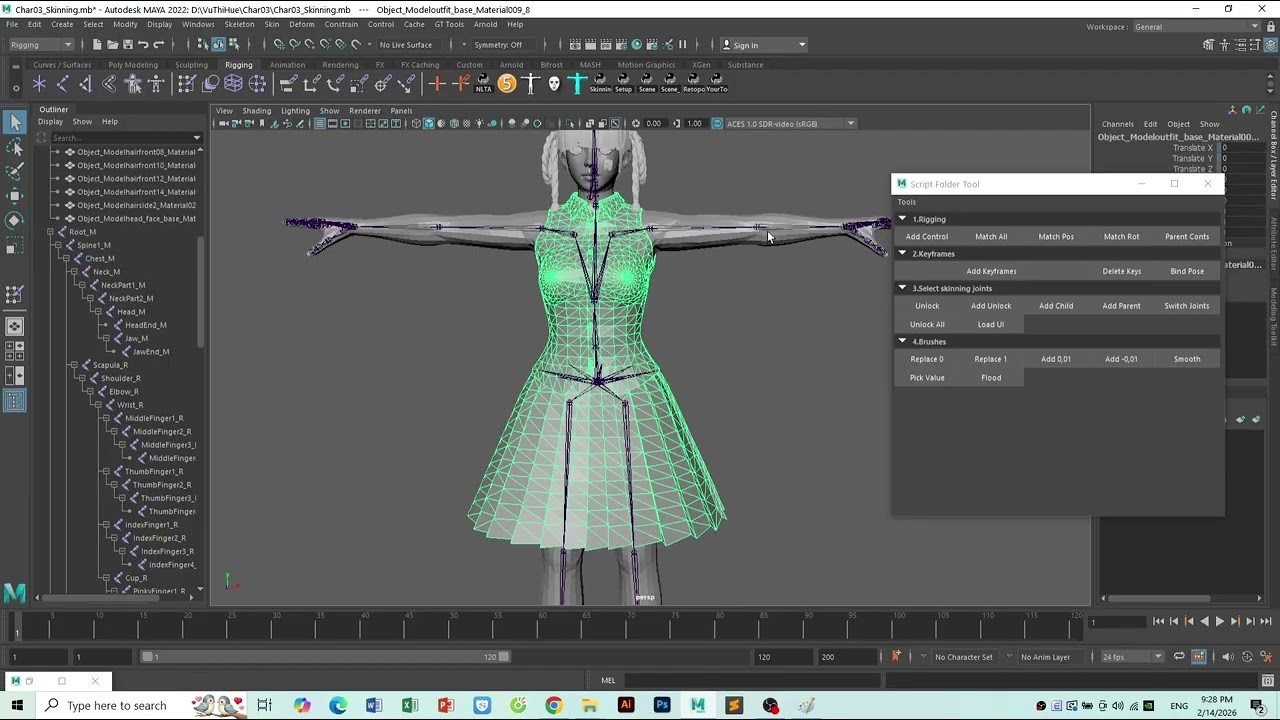The height and width of the screenshot is (720, 1280).
Task: Click the orange number 5 shelf icon
Action: 507,84
